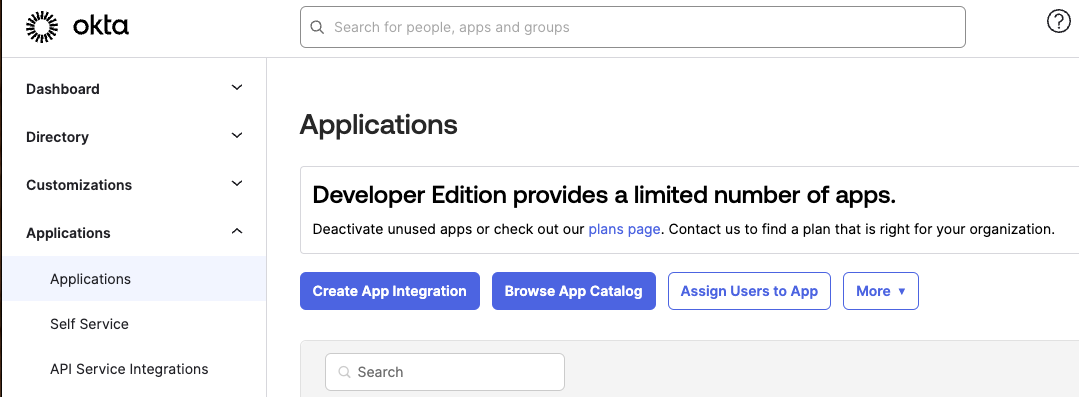Open Directory in the sidebar
The width and height of the screenshot is (1079, 397).
pyautogui.click(x=57, y=137)
